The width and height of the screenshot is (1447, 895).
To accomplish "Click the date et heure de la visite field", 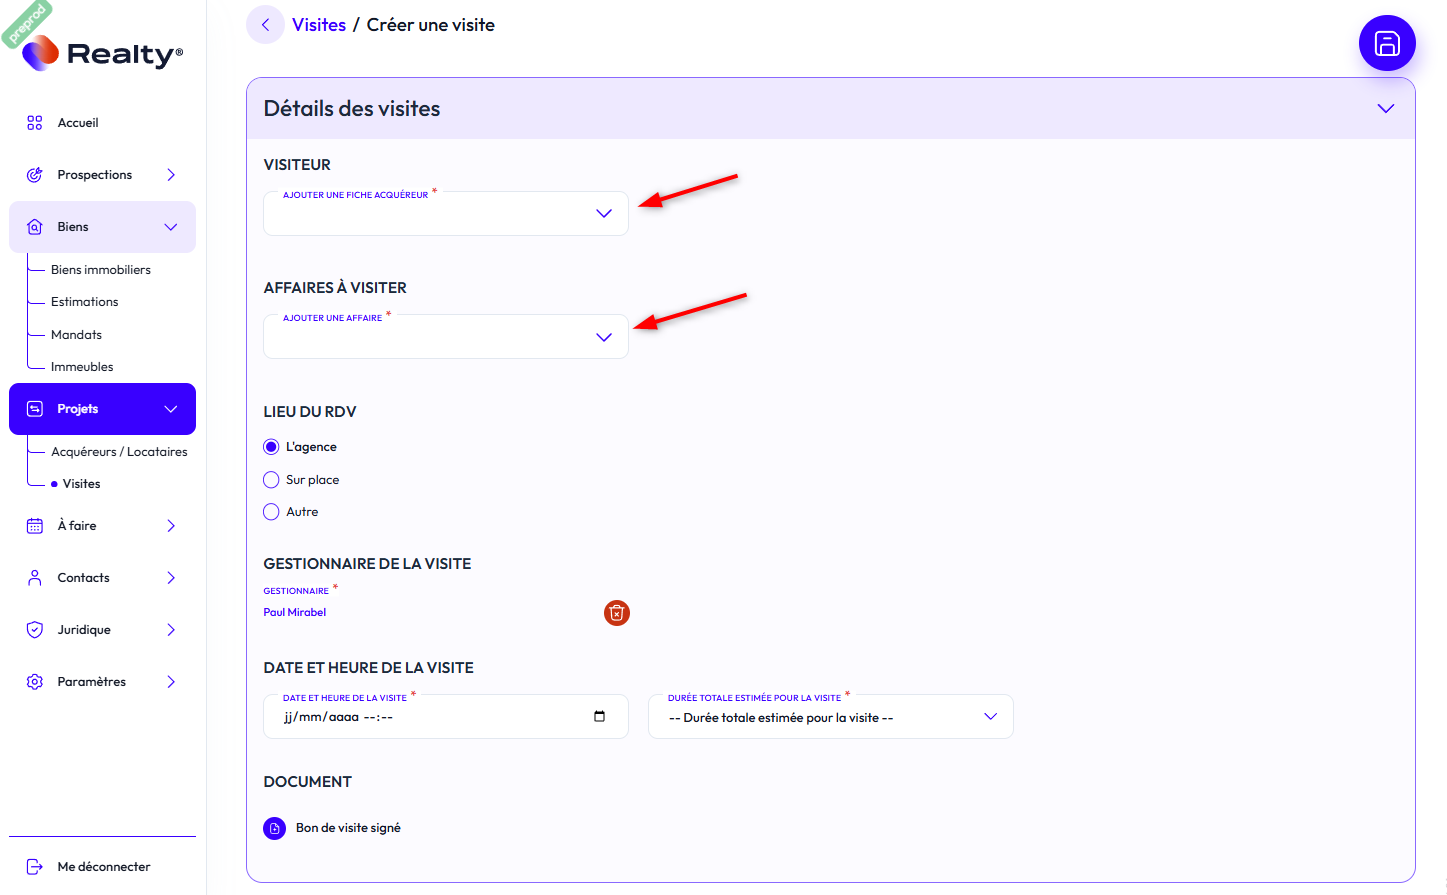I will pyautogui.click(x=430, y=717).
